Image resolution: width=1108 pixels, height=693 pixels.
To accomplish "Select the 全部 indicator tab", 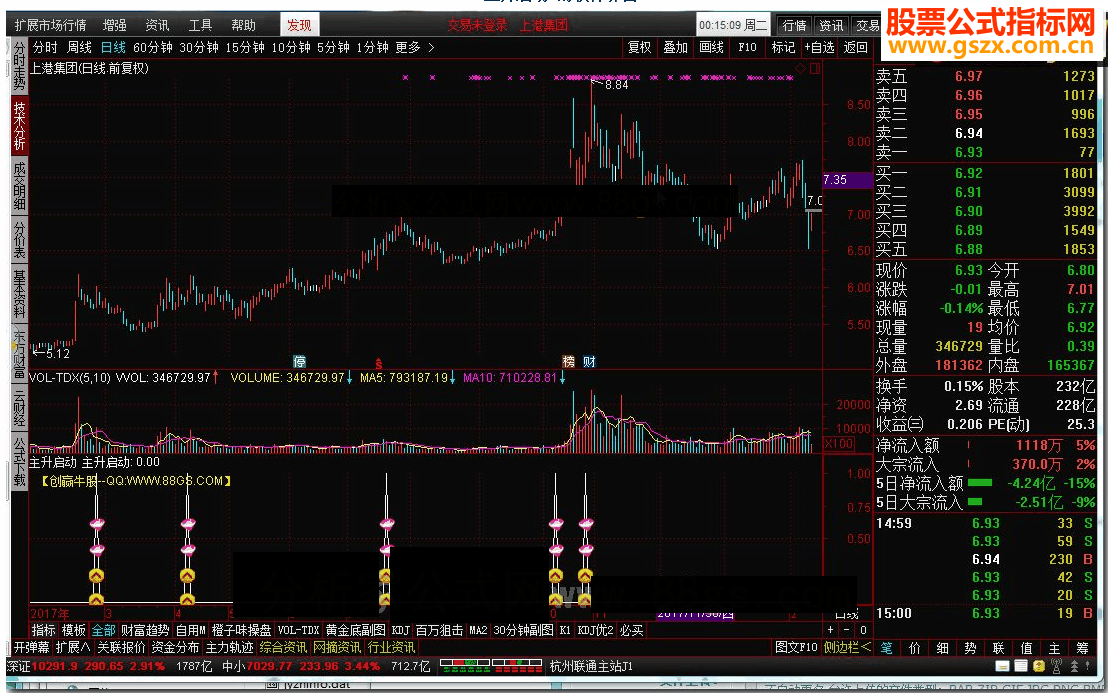I will 103,630.
